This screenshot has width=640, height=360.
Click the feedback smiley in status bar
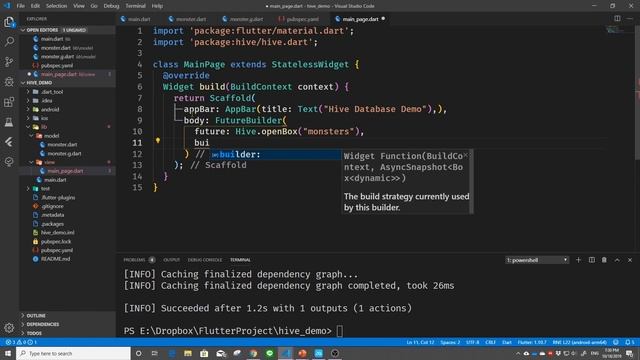(x=616, y=342)
